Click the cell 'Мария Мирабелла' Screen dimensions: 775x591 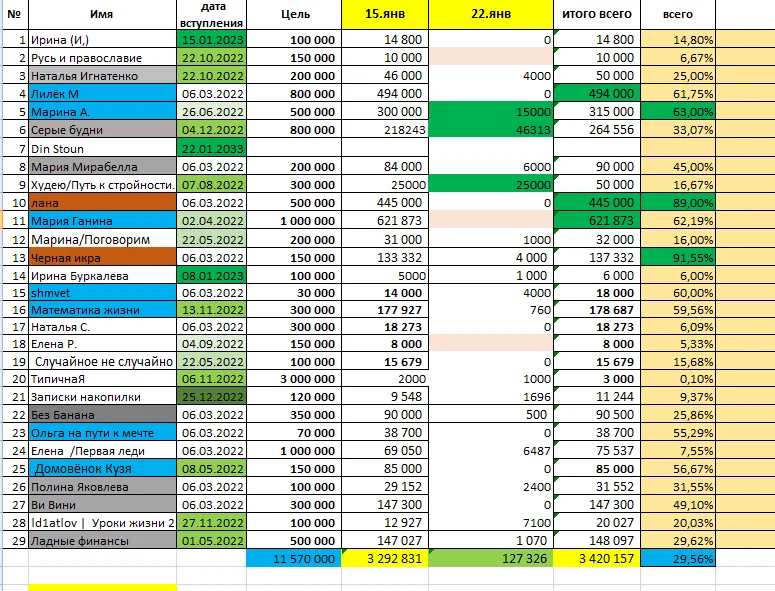[102, 167]
